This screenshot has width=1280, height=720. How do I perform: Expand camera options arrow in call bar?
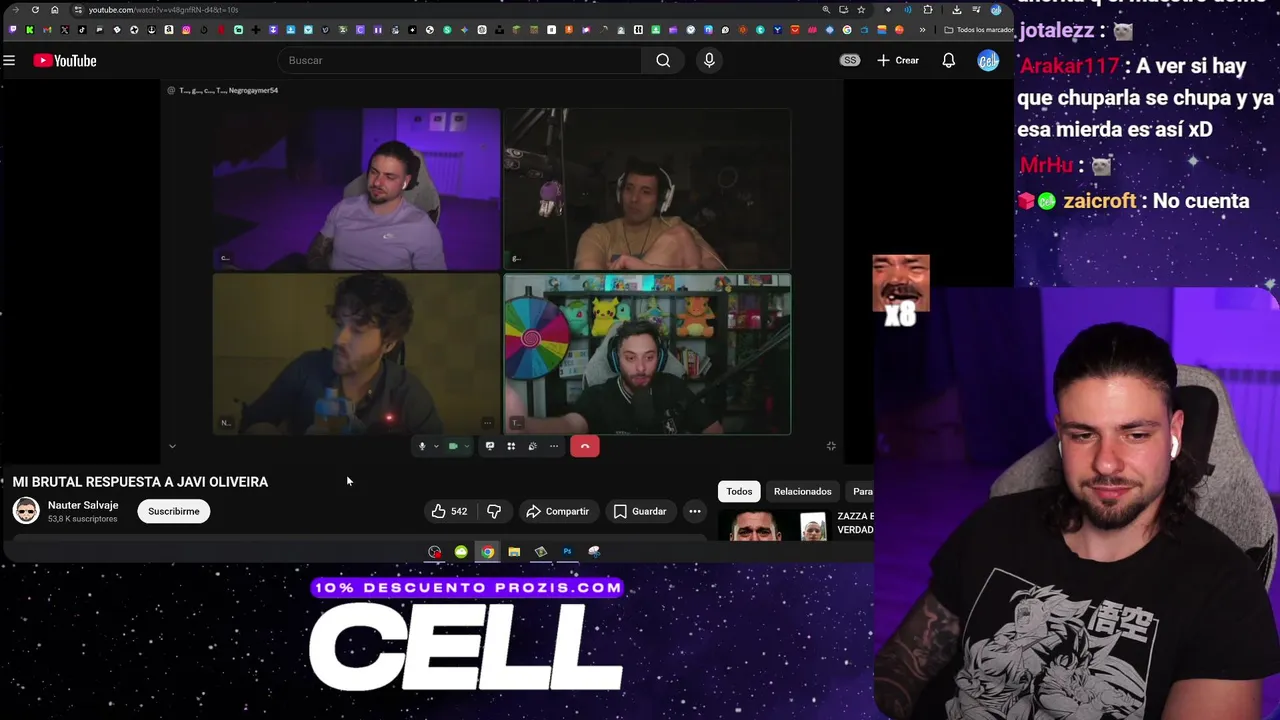pyautogui.click(x=466, y=446)
